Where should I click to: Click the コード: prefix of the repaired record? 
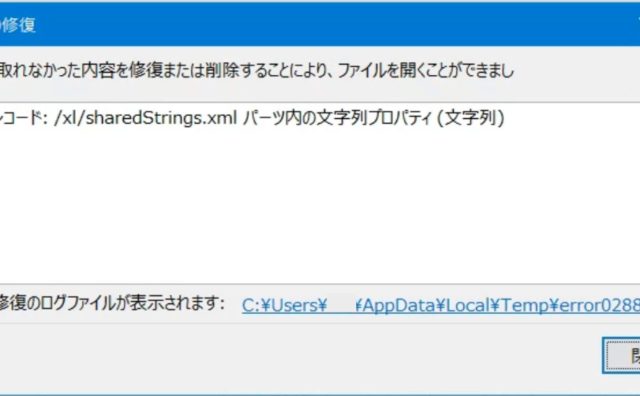pyautogui.click(x=24, y=118)
